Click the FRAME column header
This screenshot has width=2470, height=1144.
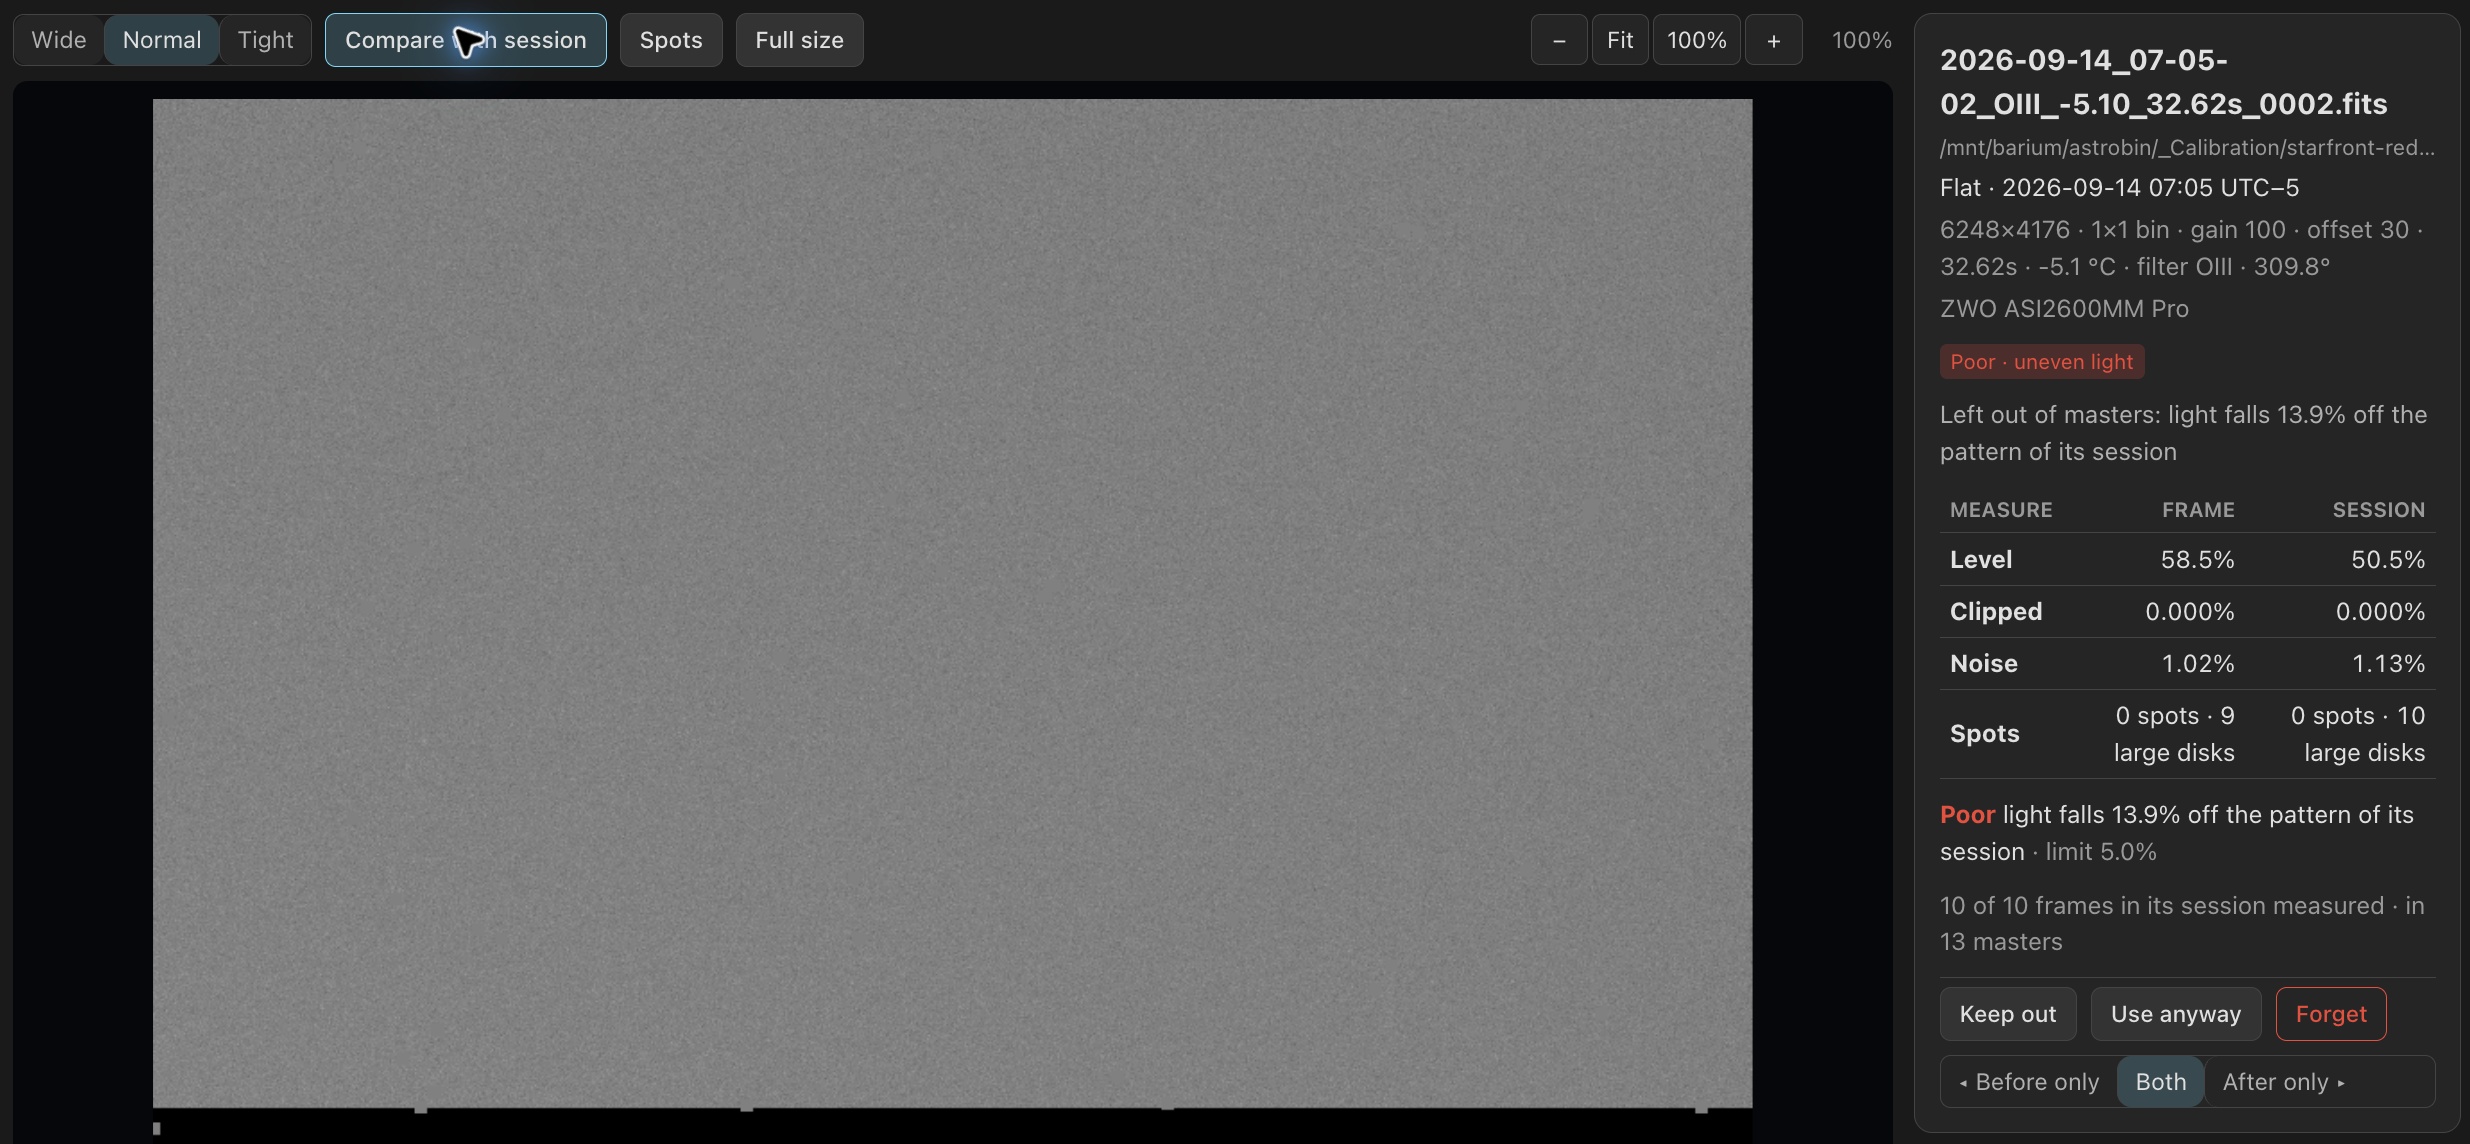pos(2197,510)
